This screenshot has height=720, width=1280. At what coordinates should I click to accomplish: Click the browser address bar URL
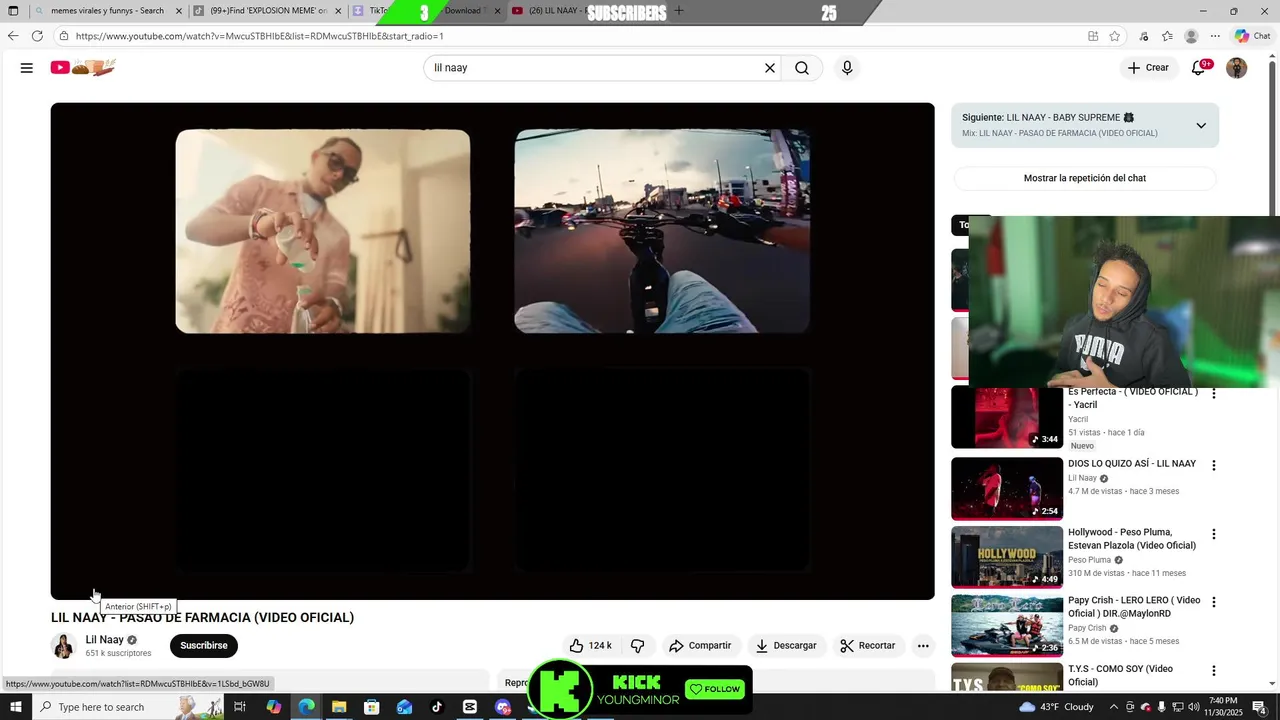pos(260,36)
